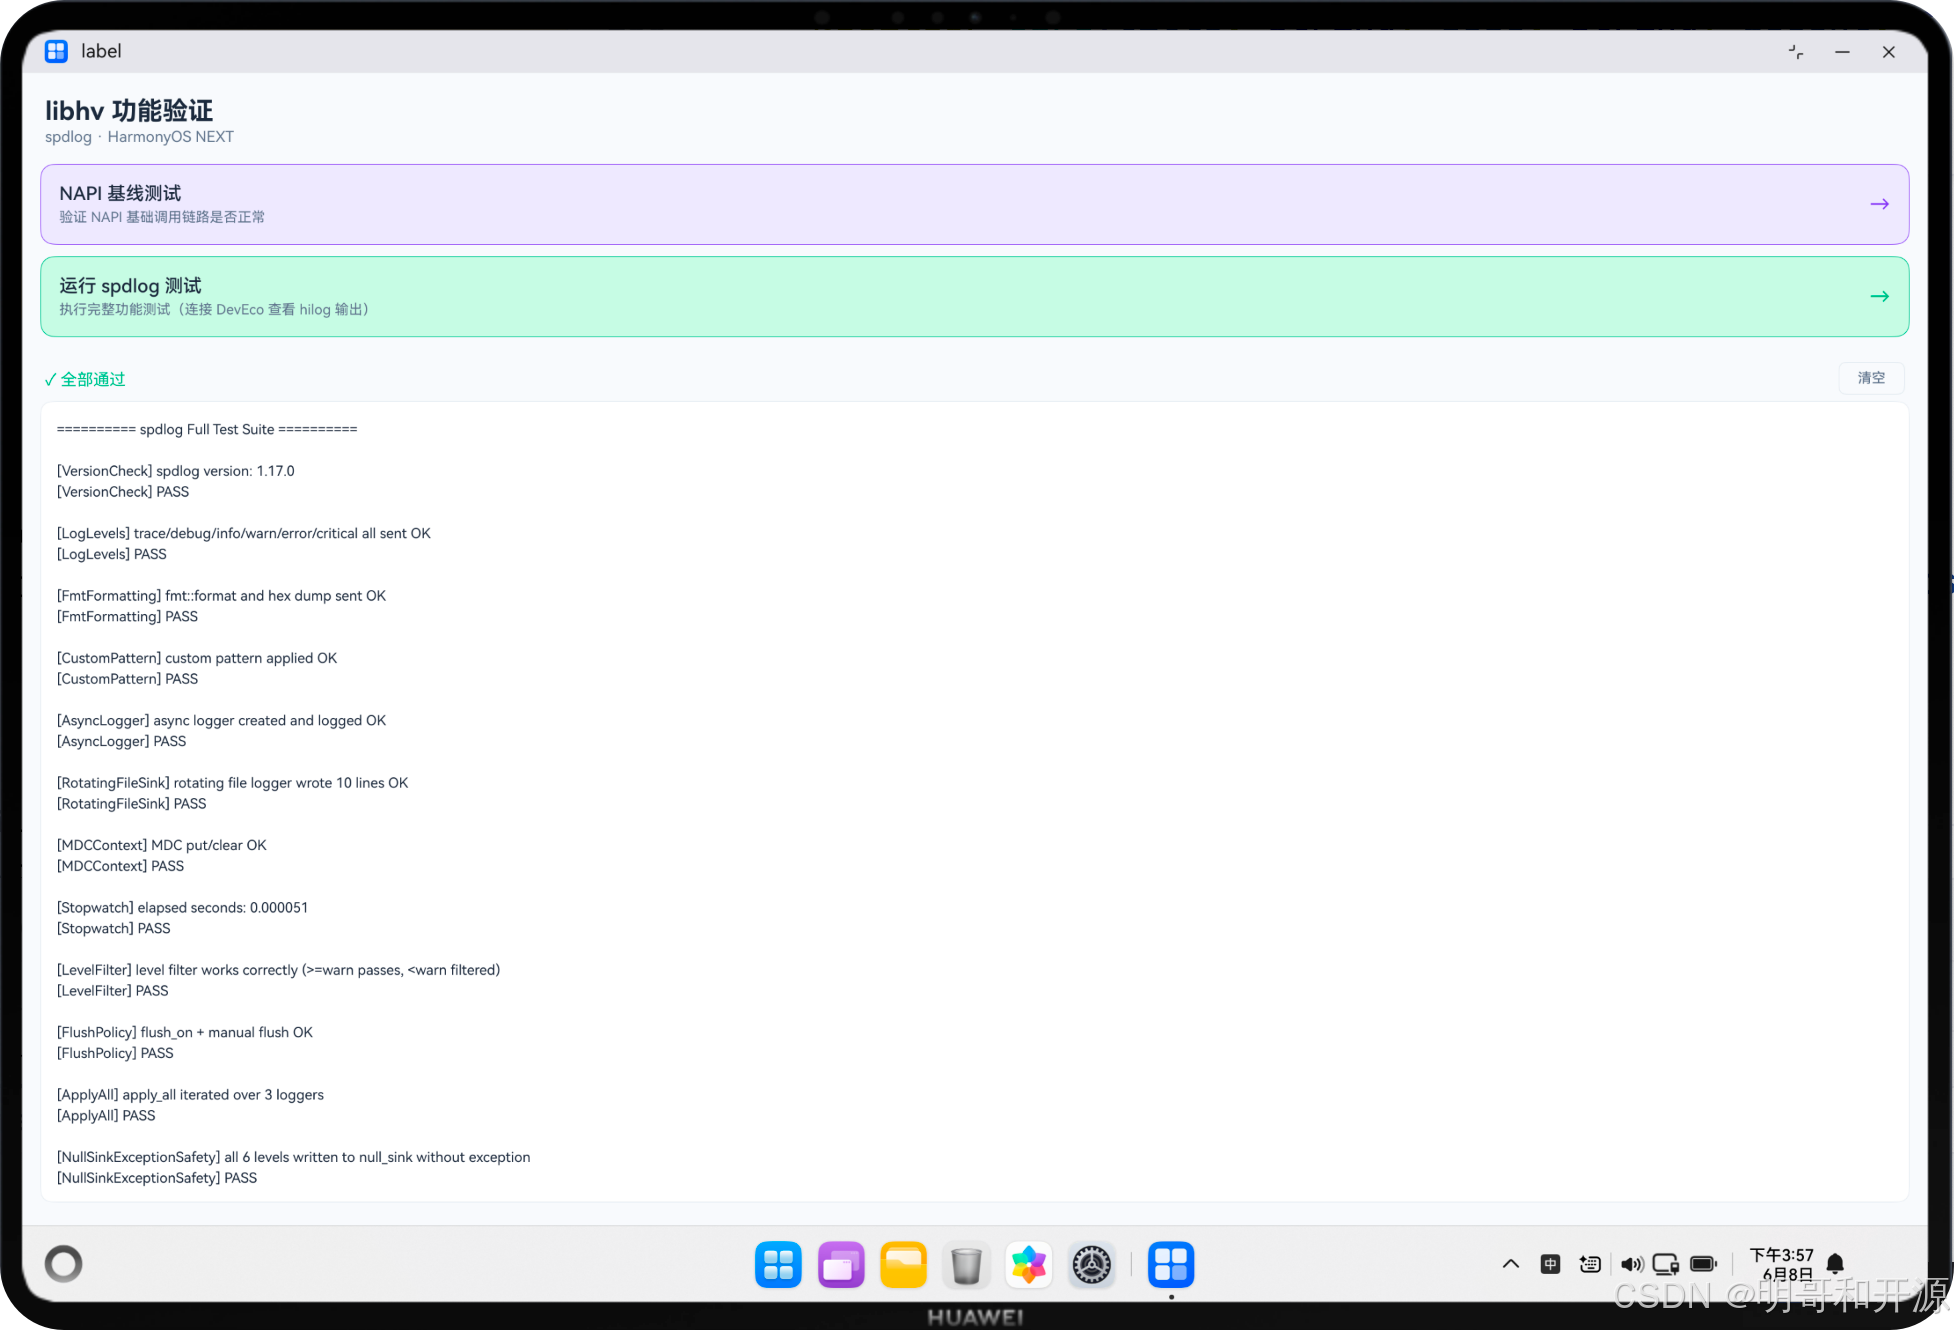
Task: Open the Trash icon in dock
Action: 966,1265
